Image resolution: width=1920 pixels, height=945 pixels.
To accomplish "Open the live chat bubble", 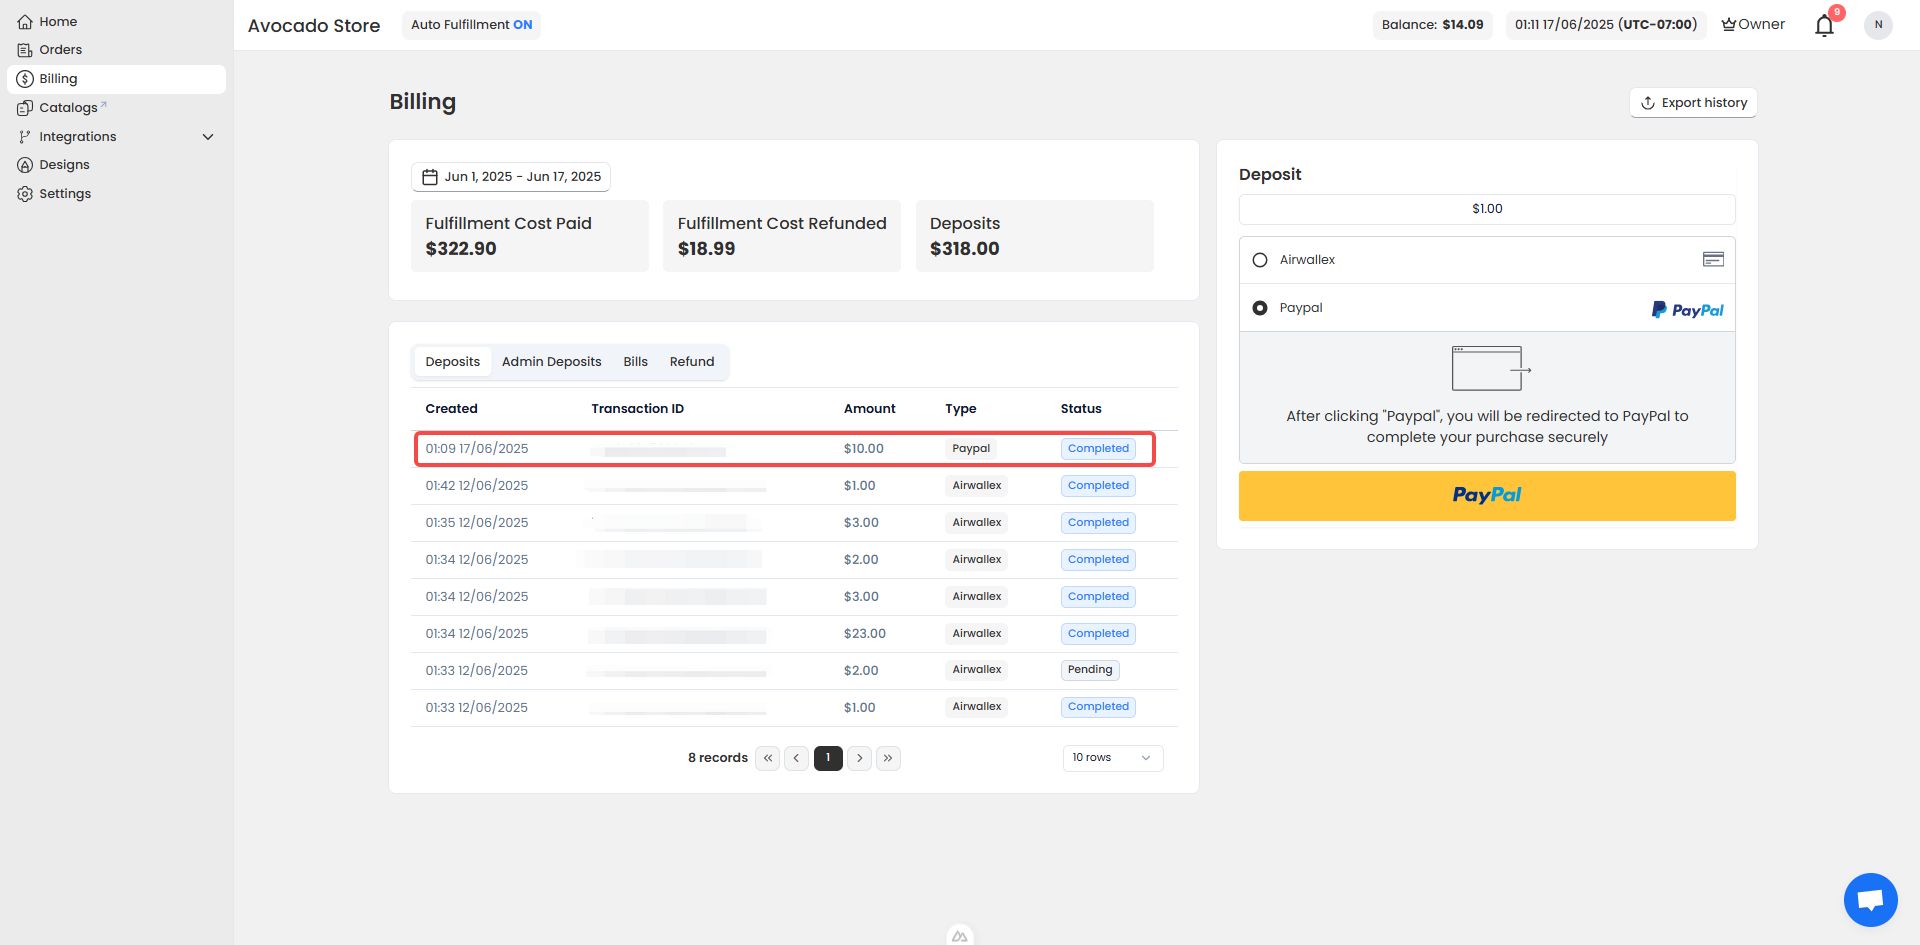I will [1870, 900].
